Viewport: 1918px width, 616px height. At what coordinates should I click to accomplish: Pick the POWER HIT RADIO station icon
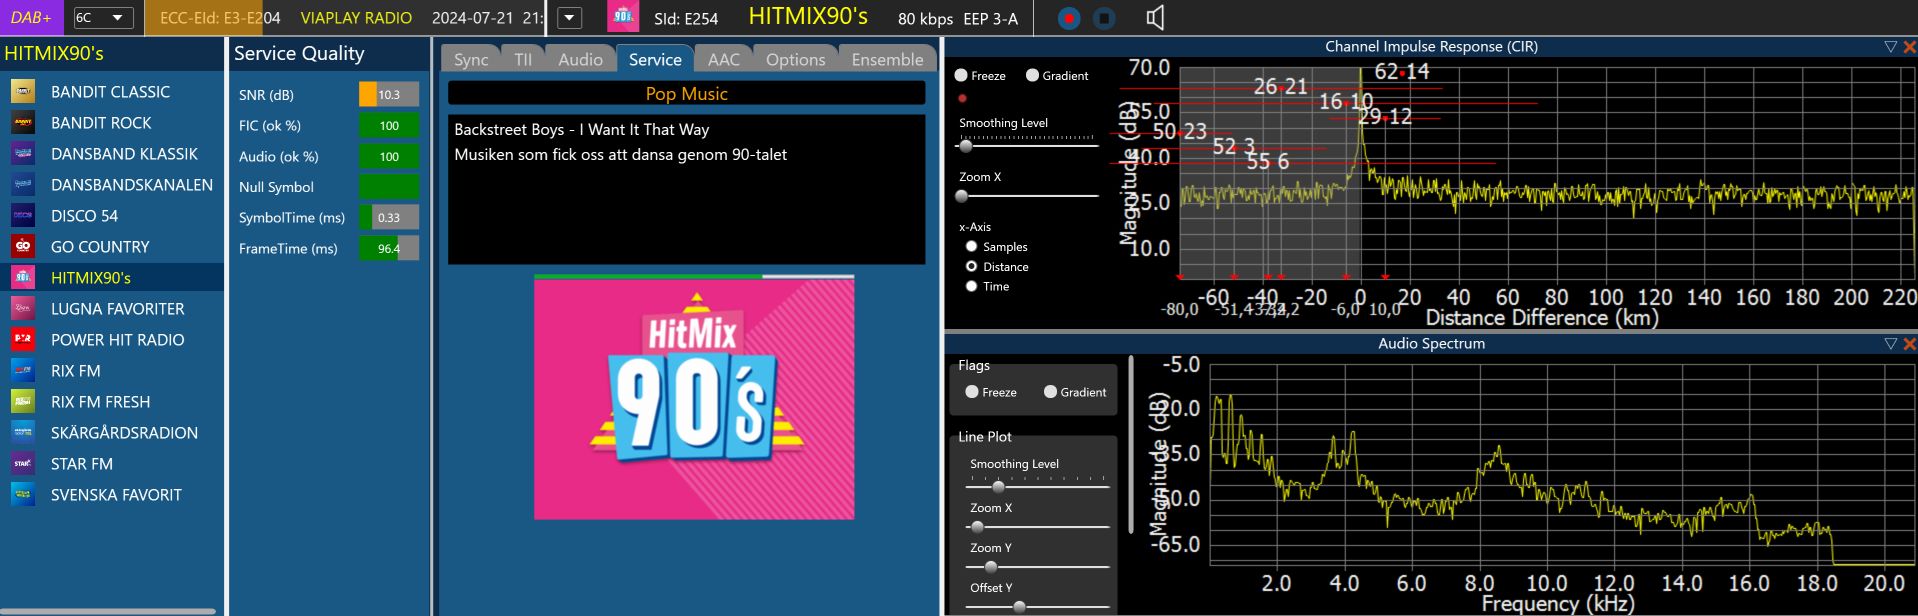click(x=23, y=340)
